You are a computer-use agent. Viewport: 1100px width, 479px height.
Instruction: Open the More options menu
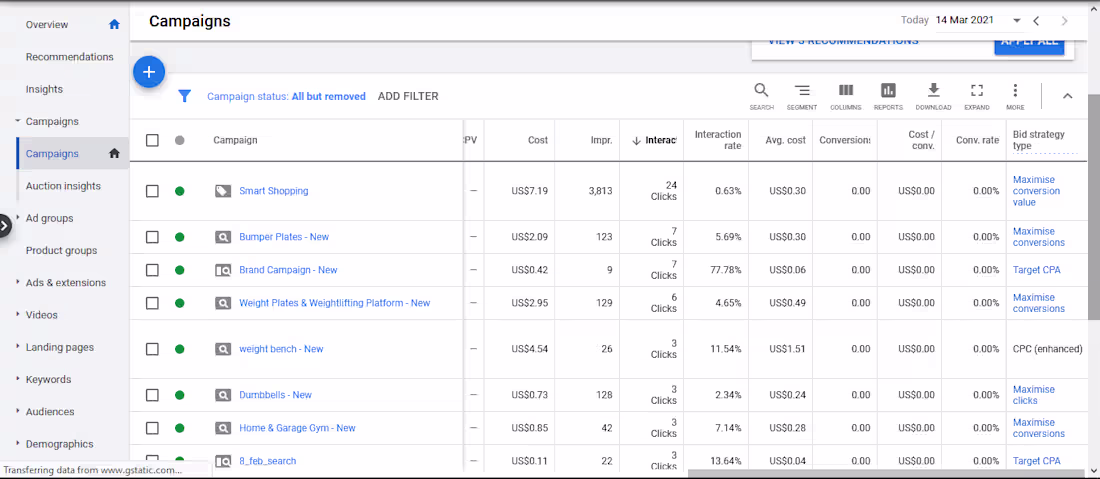[x=1015, y=95]
